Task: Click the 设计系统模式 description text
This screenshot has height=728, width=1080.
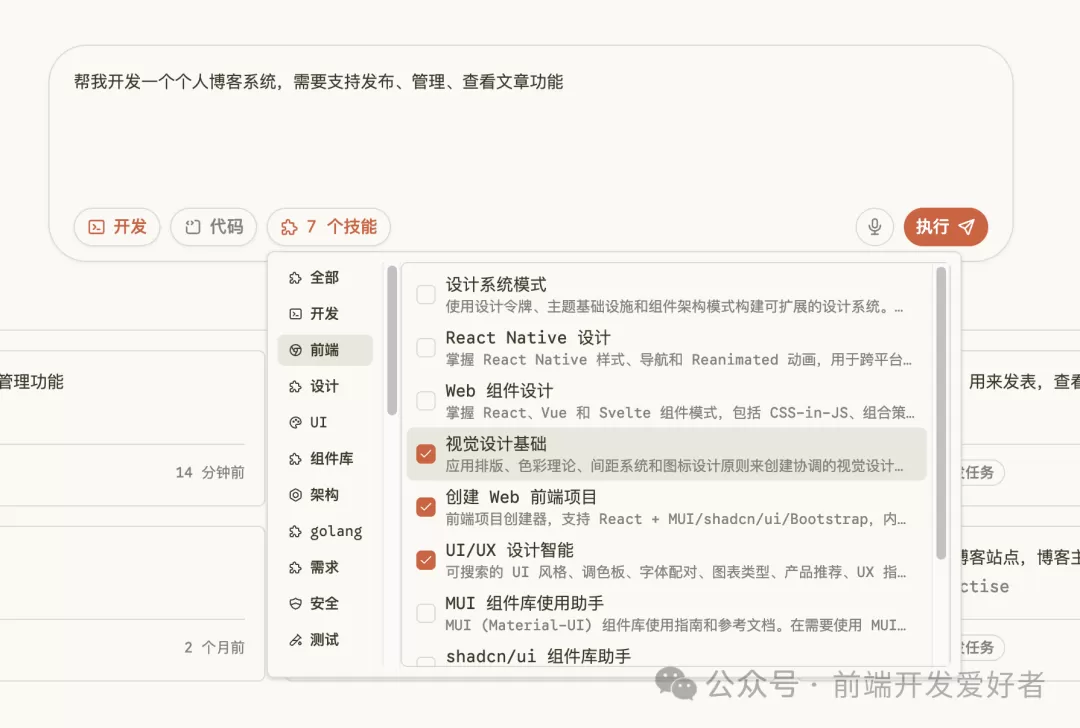Action: [674, 306]
